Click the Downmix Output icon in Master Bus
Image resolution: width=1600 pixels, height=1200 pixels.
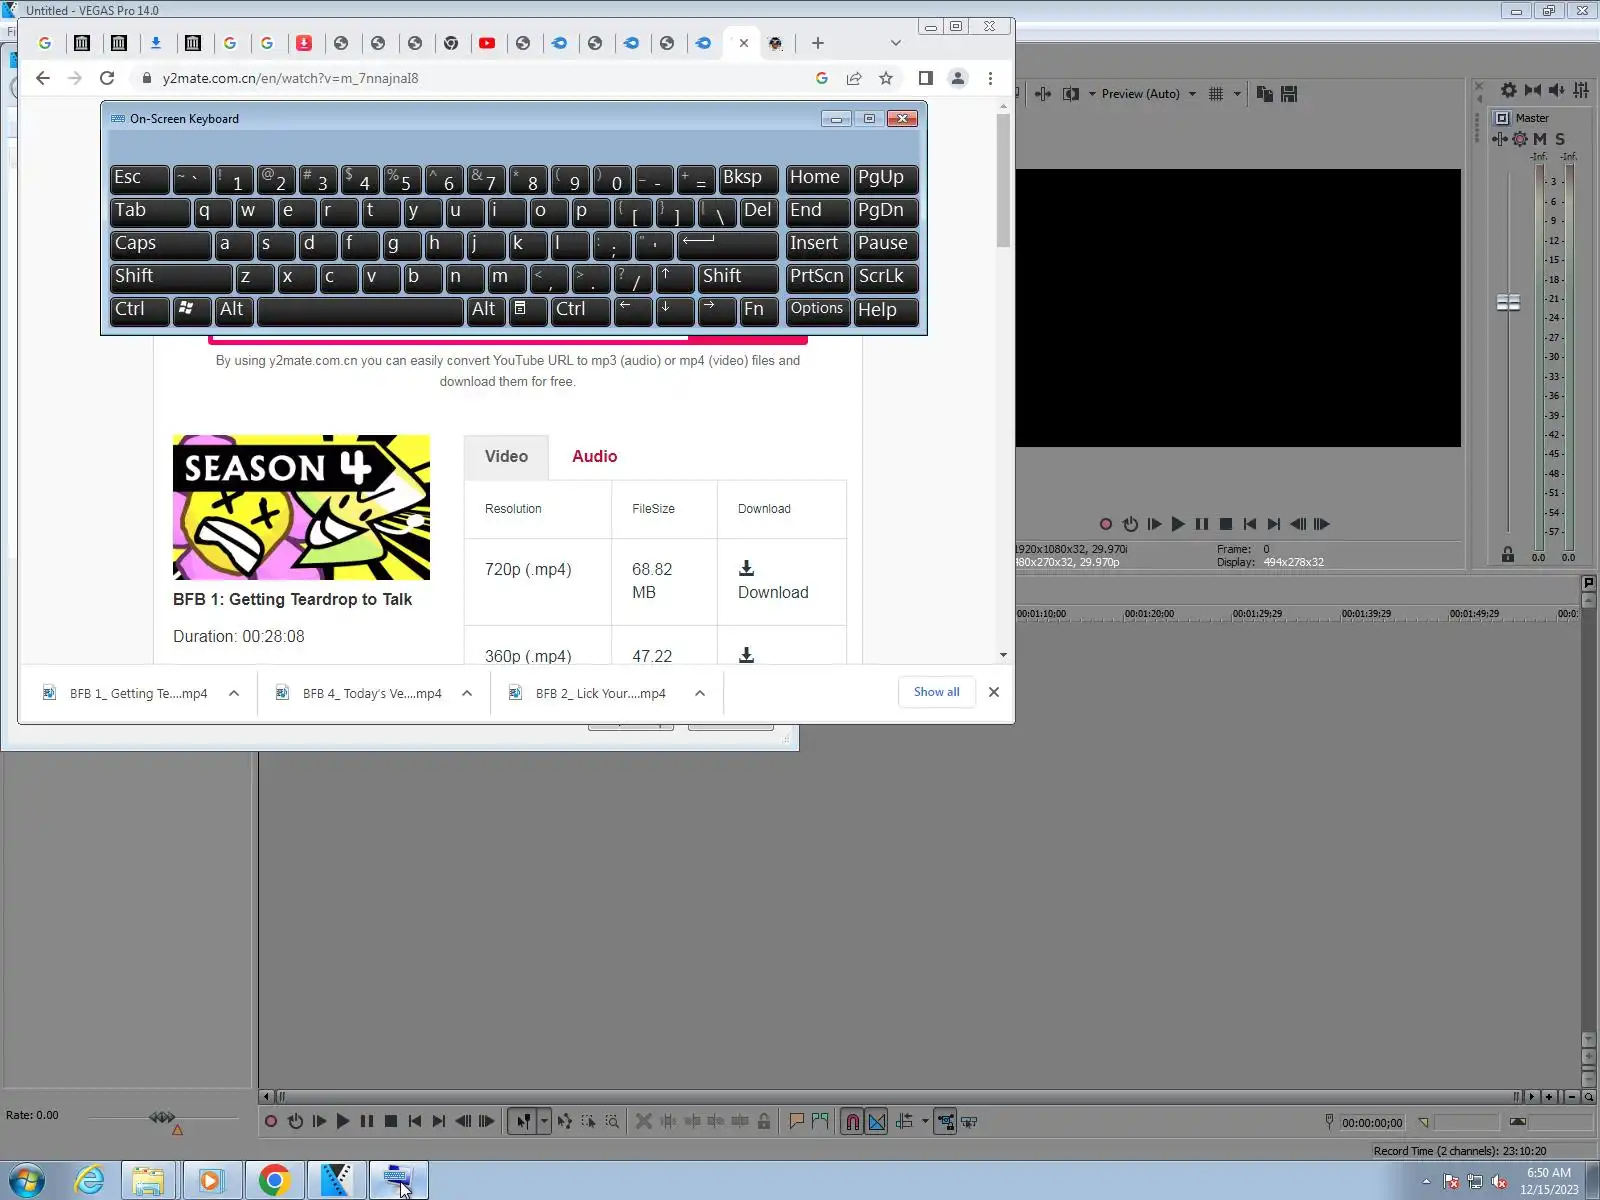pos(1533,90)
